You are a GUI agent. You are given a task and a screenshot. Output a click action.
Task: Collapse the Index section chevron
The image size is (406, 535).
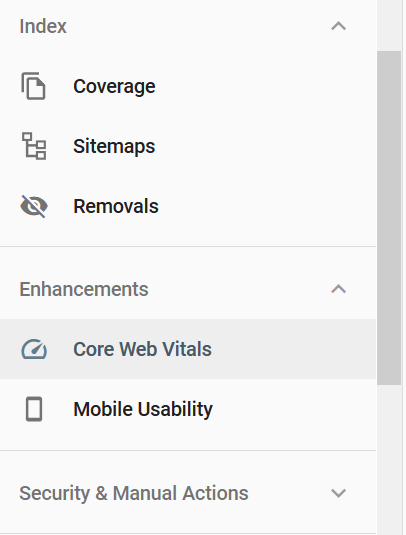(338, 26)
